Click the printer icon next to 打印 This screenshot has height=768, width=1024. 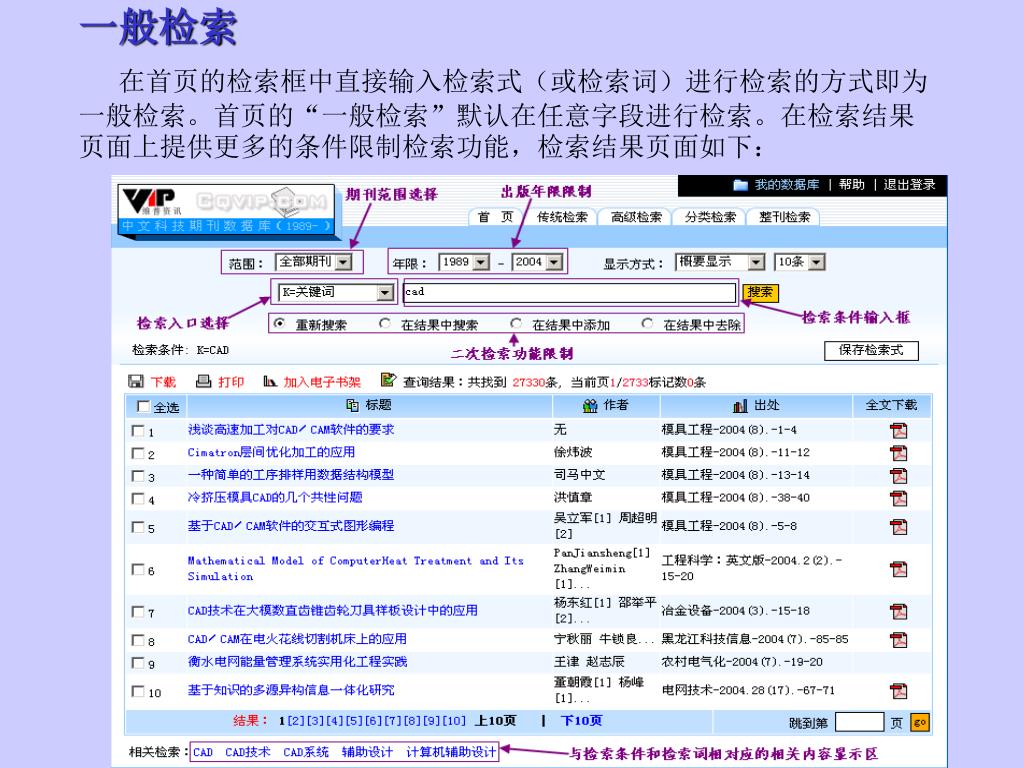tap(204, 381)
